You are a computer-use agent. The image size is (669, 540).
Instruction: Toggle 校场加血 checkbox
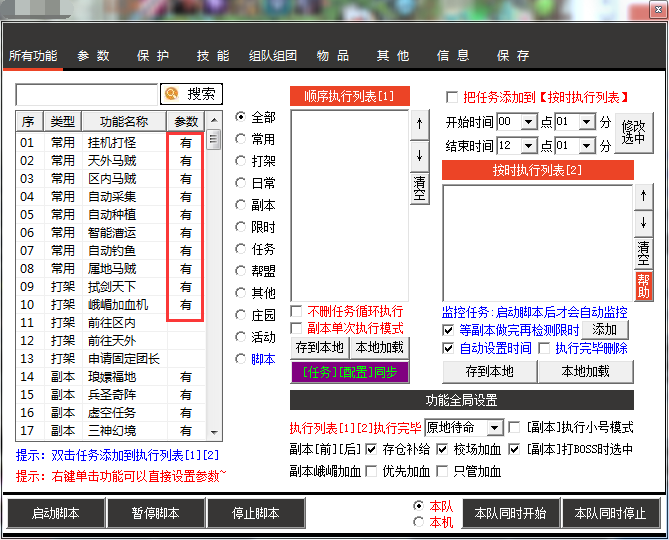(x=442, y=449)
